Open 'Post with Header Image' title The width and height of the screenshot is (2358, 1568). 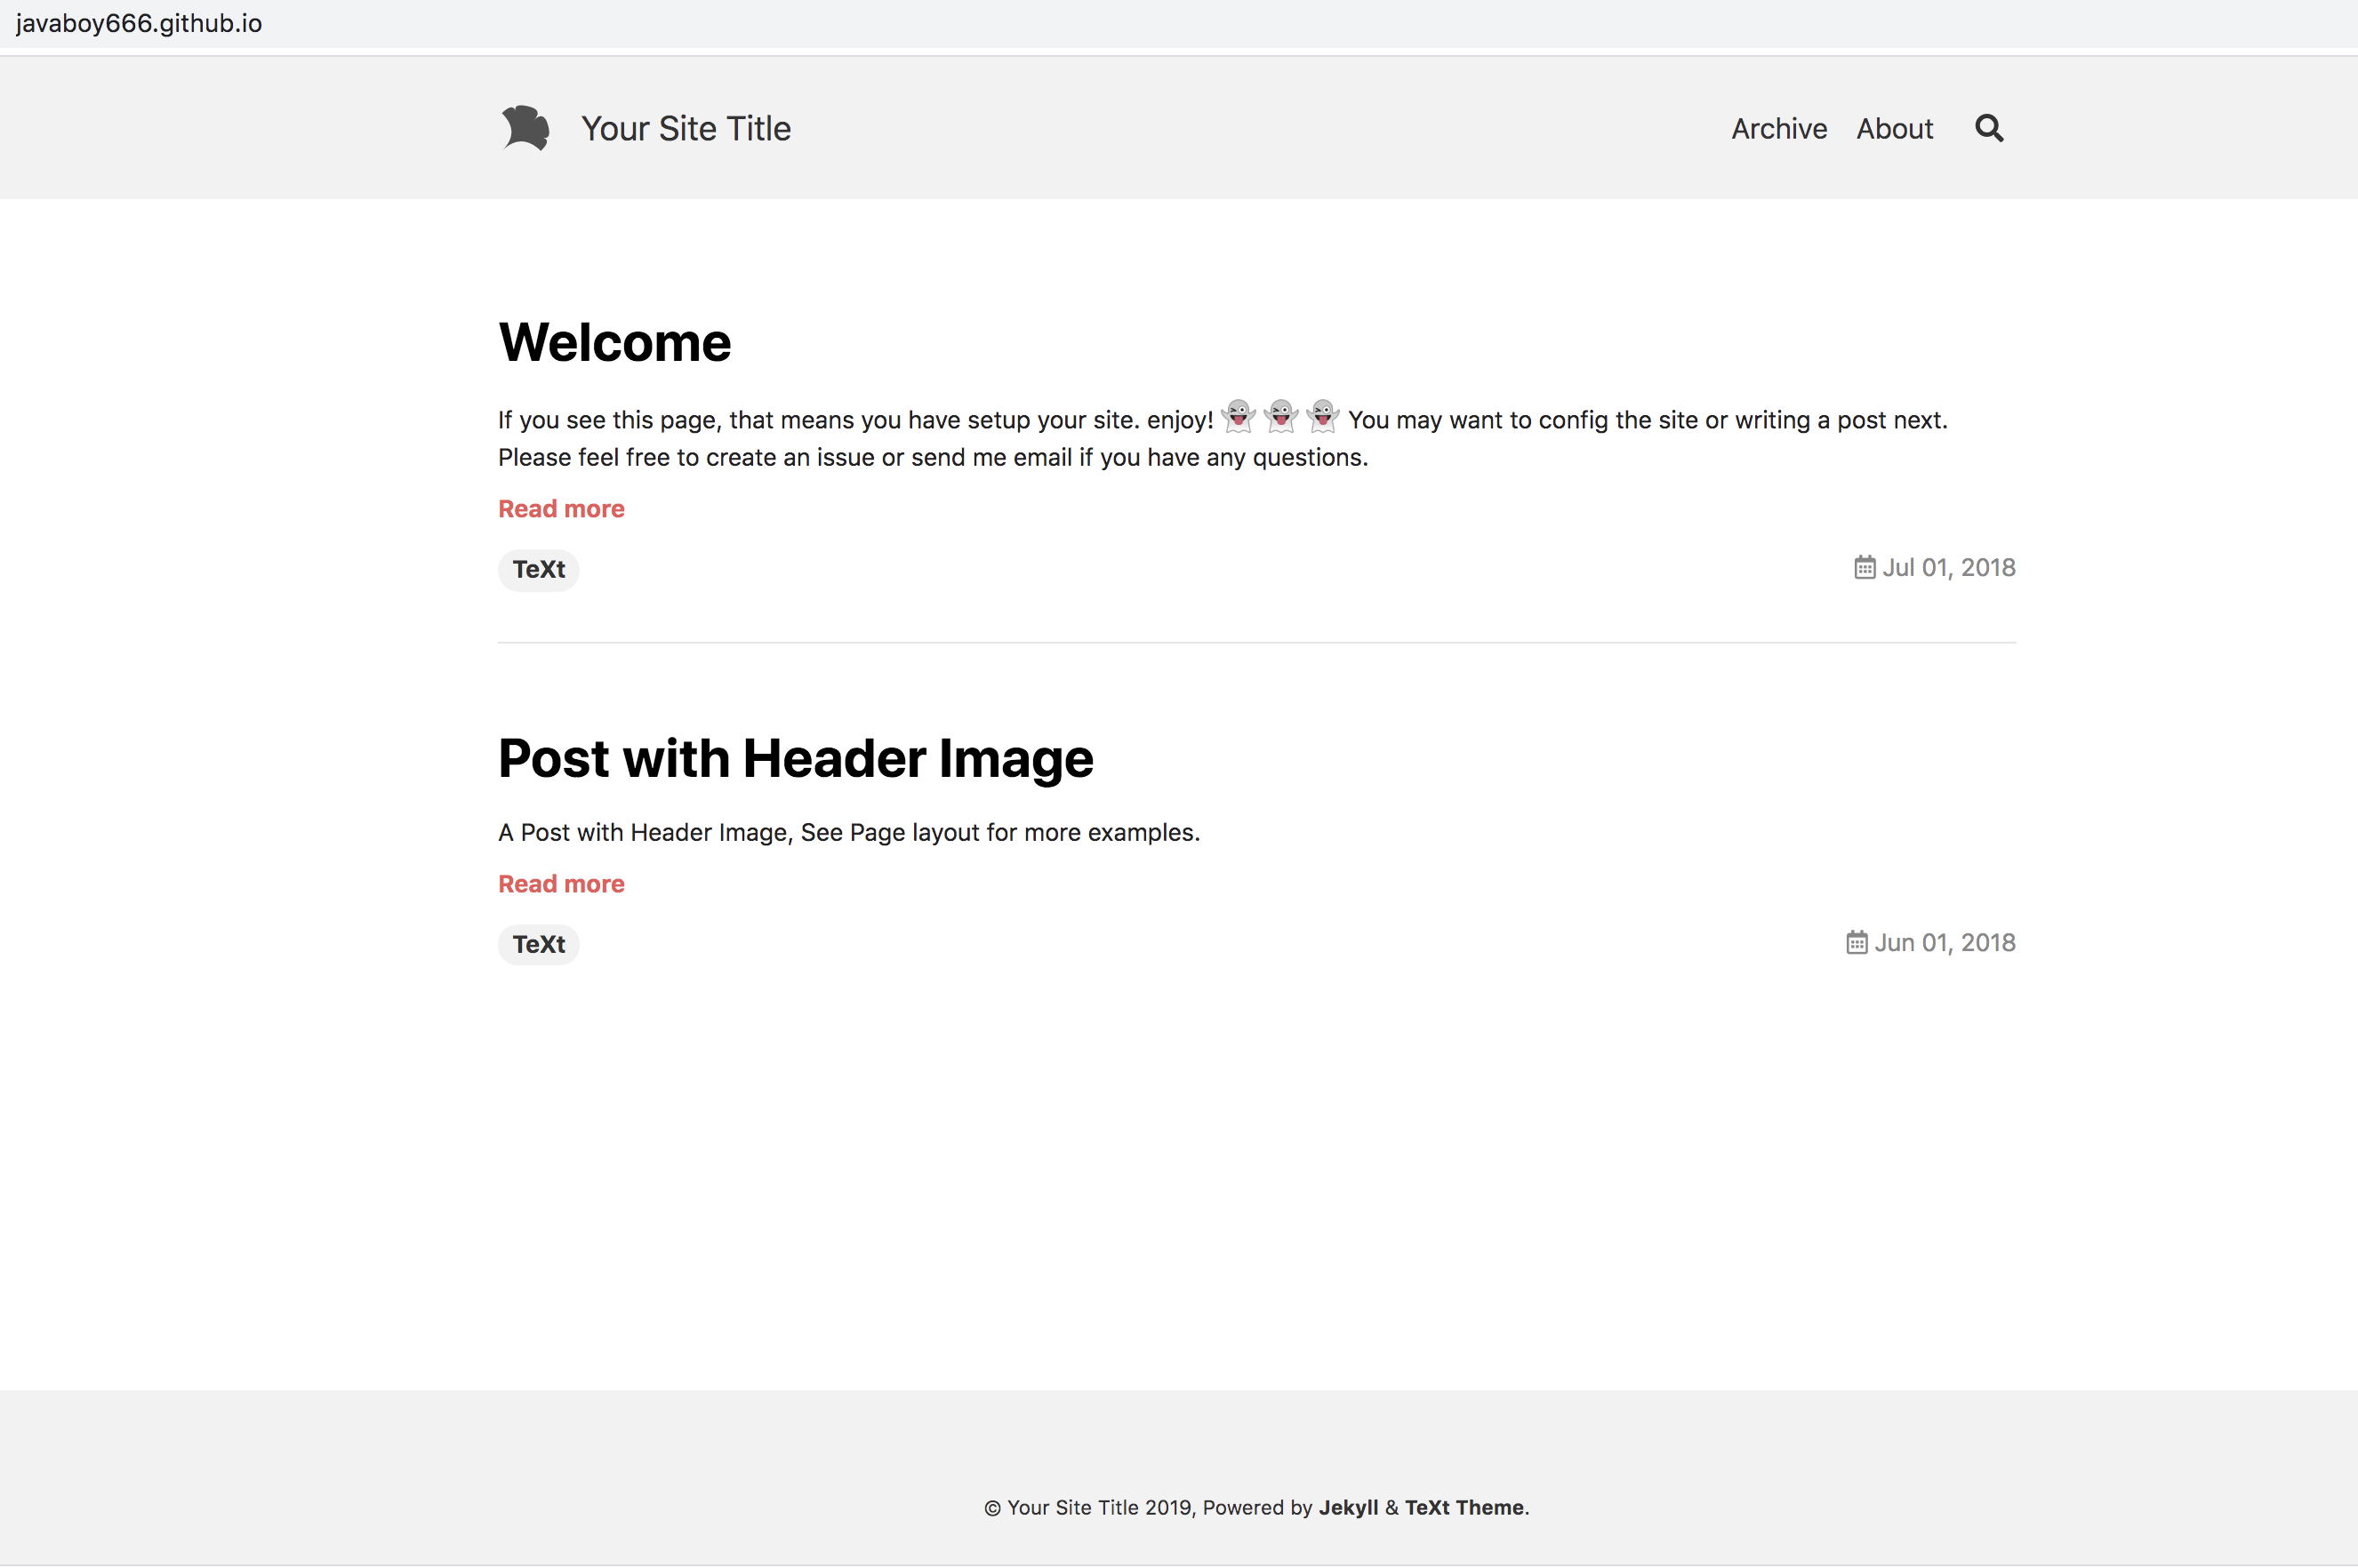point(796,758)
